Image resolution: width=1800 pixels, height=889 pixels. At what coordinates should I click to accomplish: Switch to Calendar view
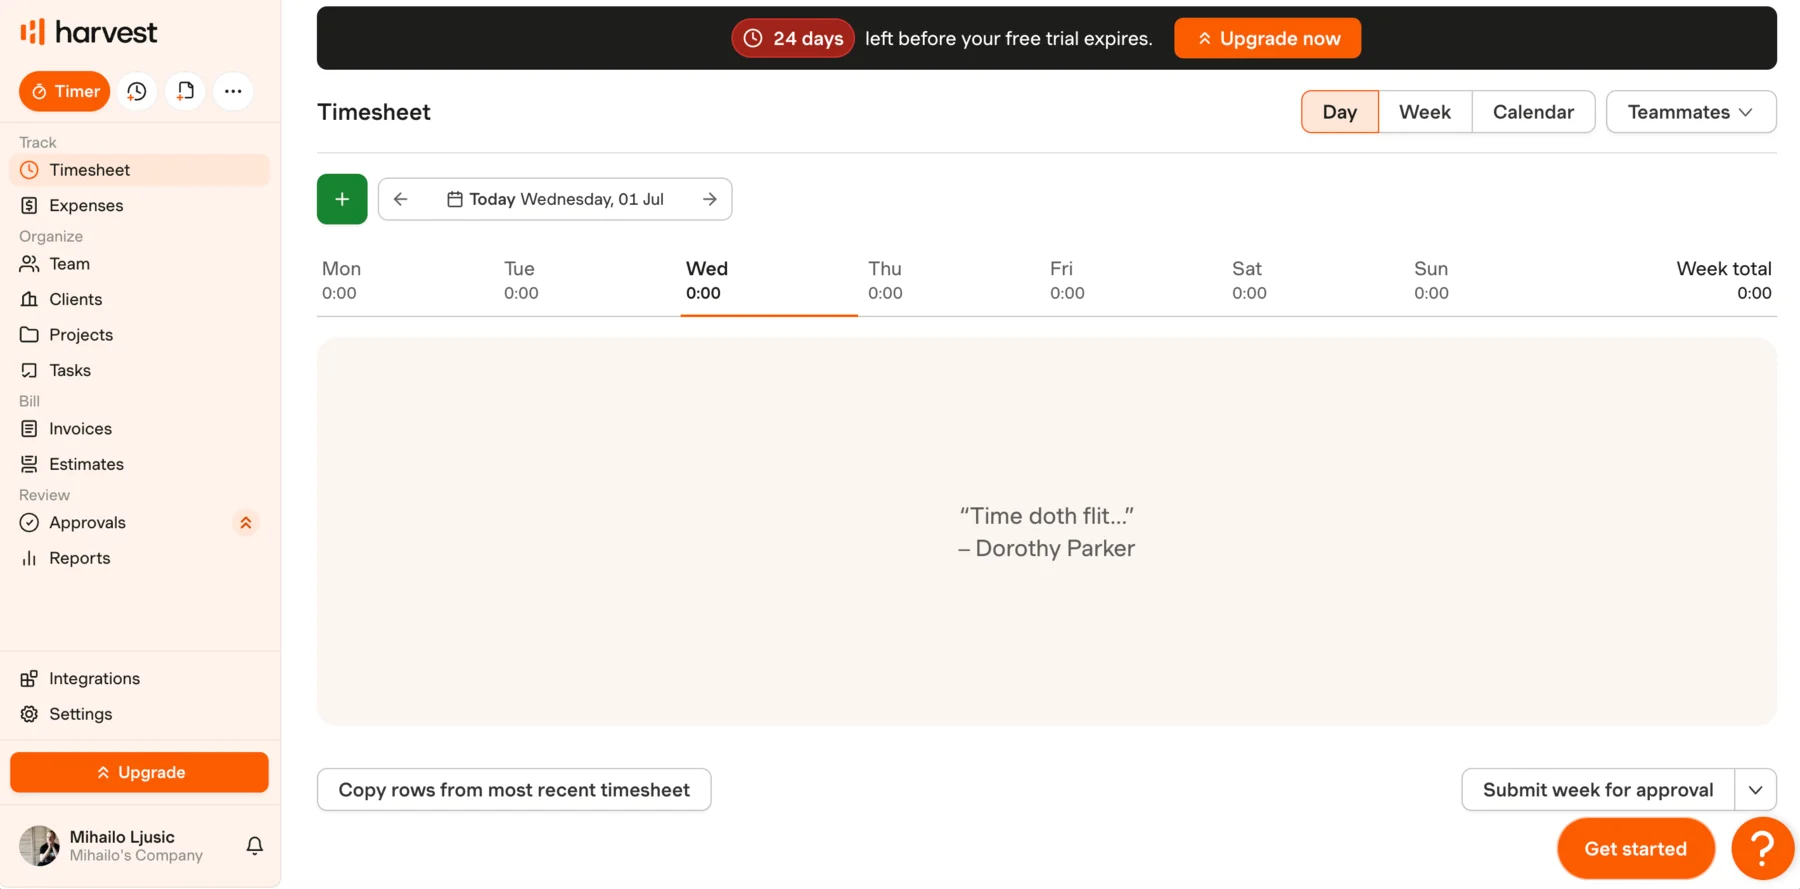pos(1533,112)
